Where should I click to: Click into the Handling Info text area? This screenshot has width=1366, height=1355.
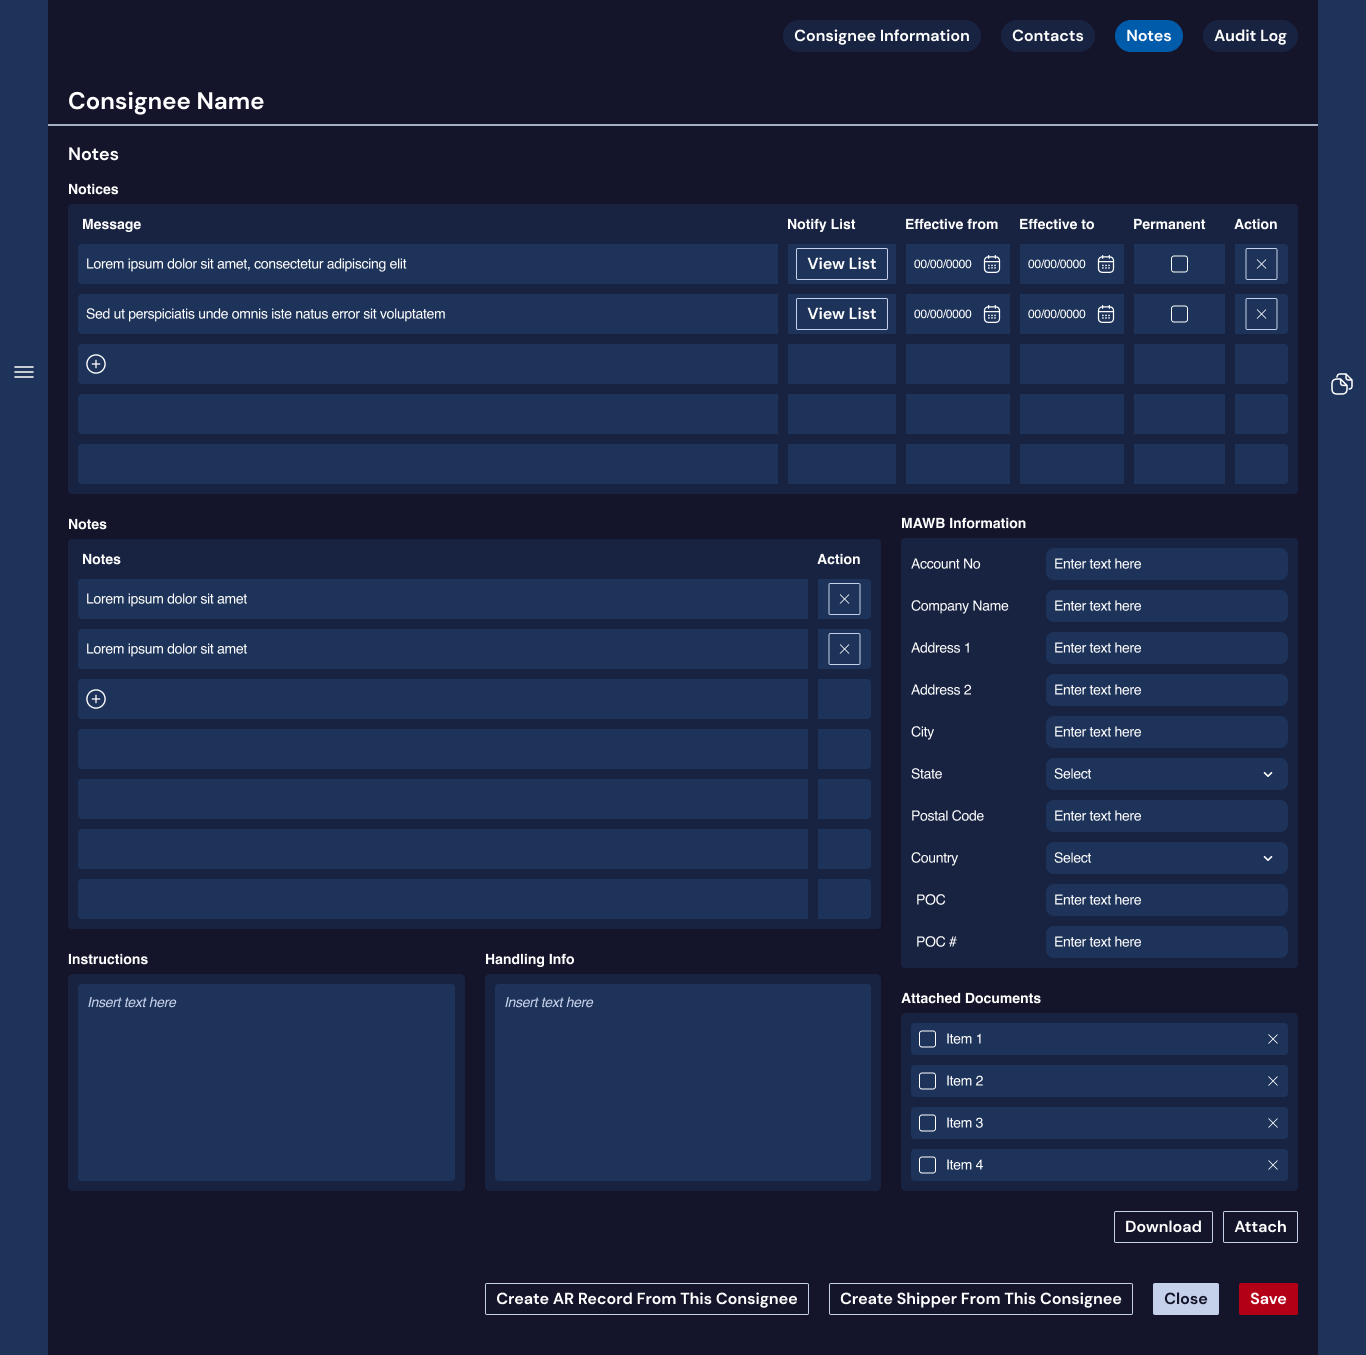pyautogui.click(x=683, y=1082)
